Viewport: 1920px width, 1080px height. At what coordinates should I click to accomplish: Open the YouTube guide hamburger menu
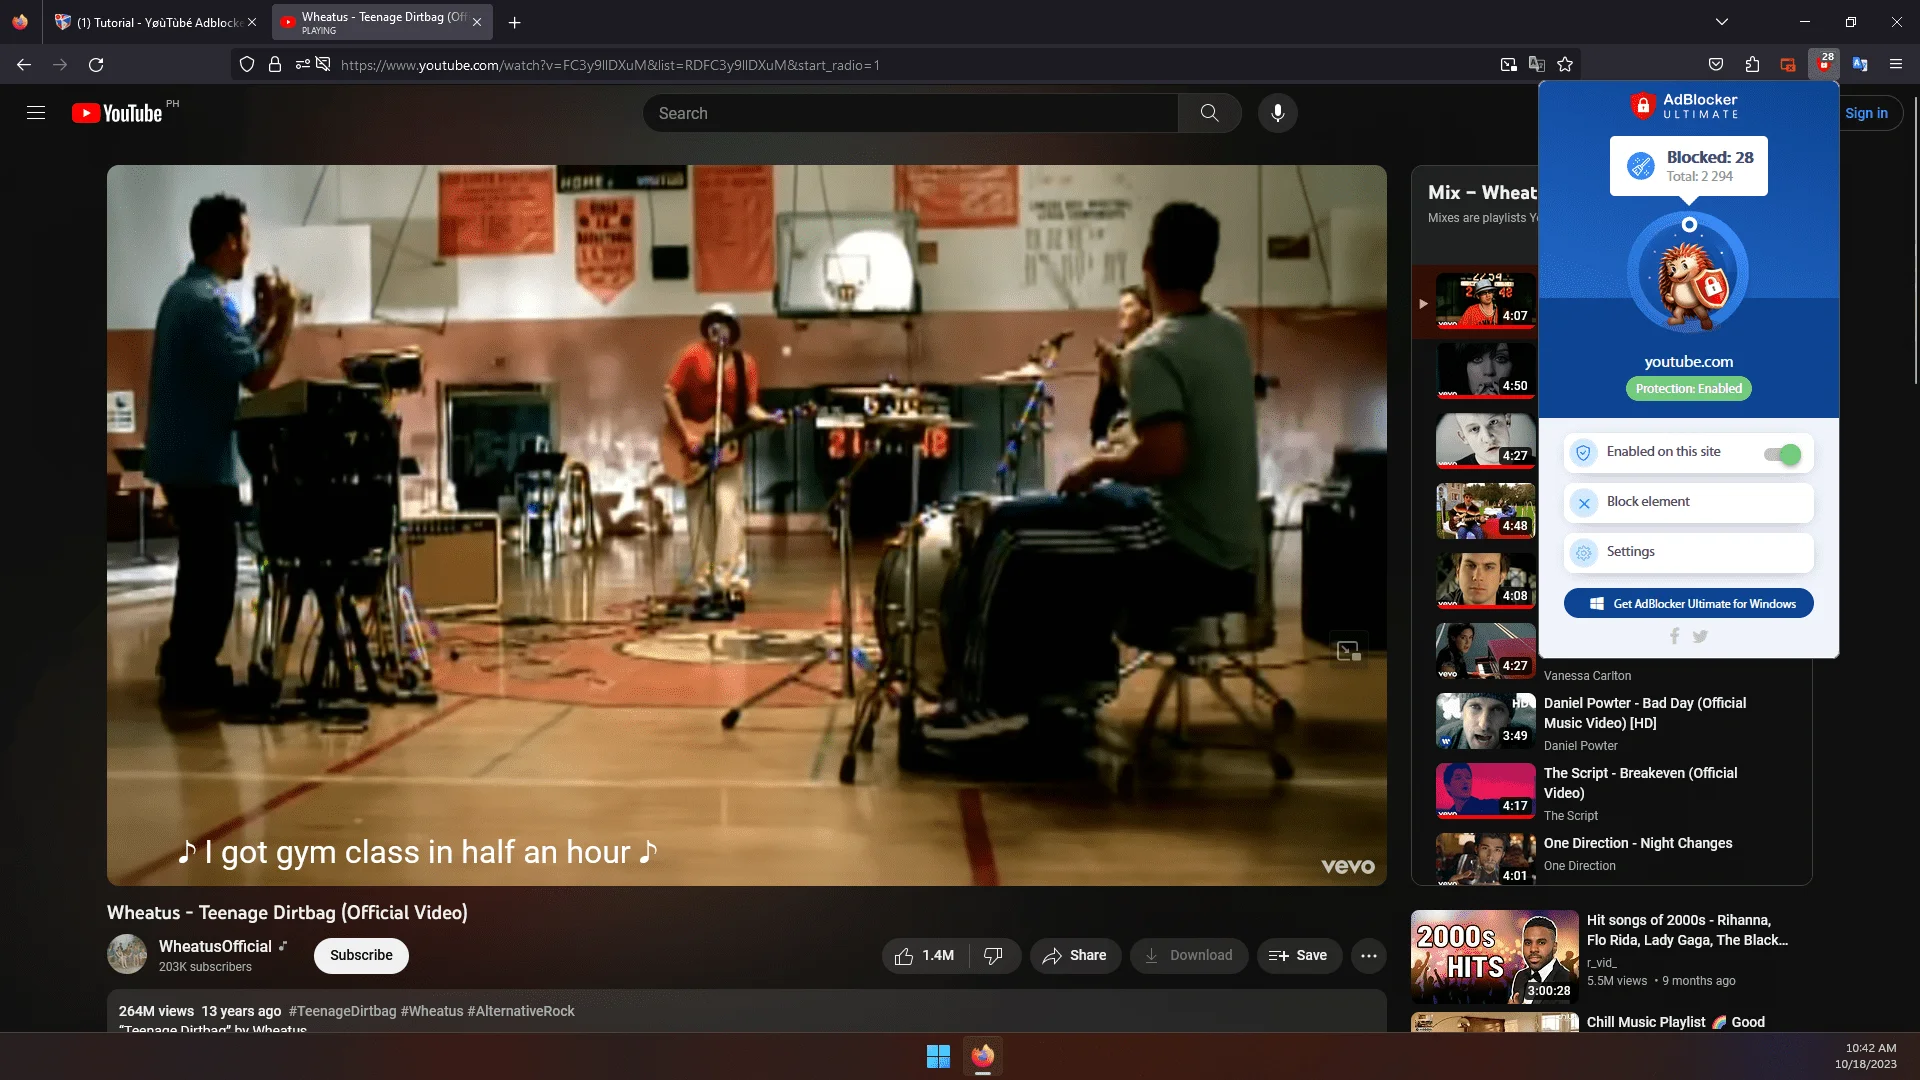coord(36,113)
